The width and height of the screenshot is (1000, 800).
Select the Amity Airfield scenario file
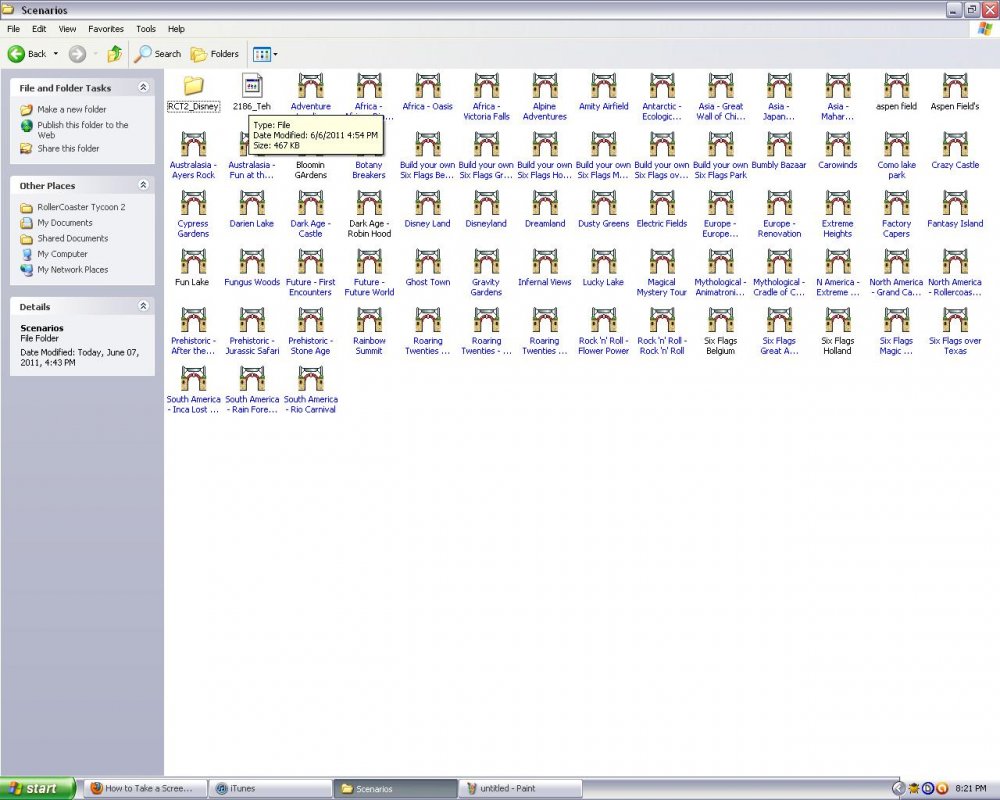click(603, 86)
